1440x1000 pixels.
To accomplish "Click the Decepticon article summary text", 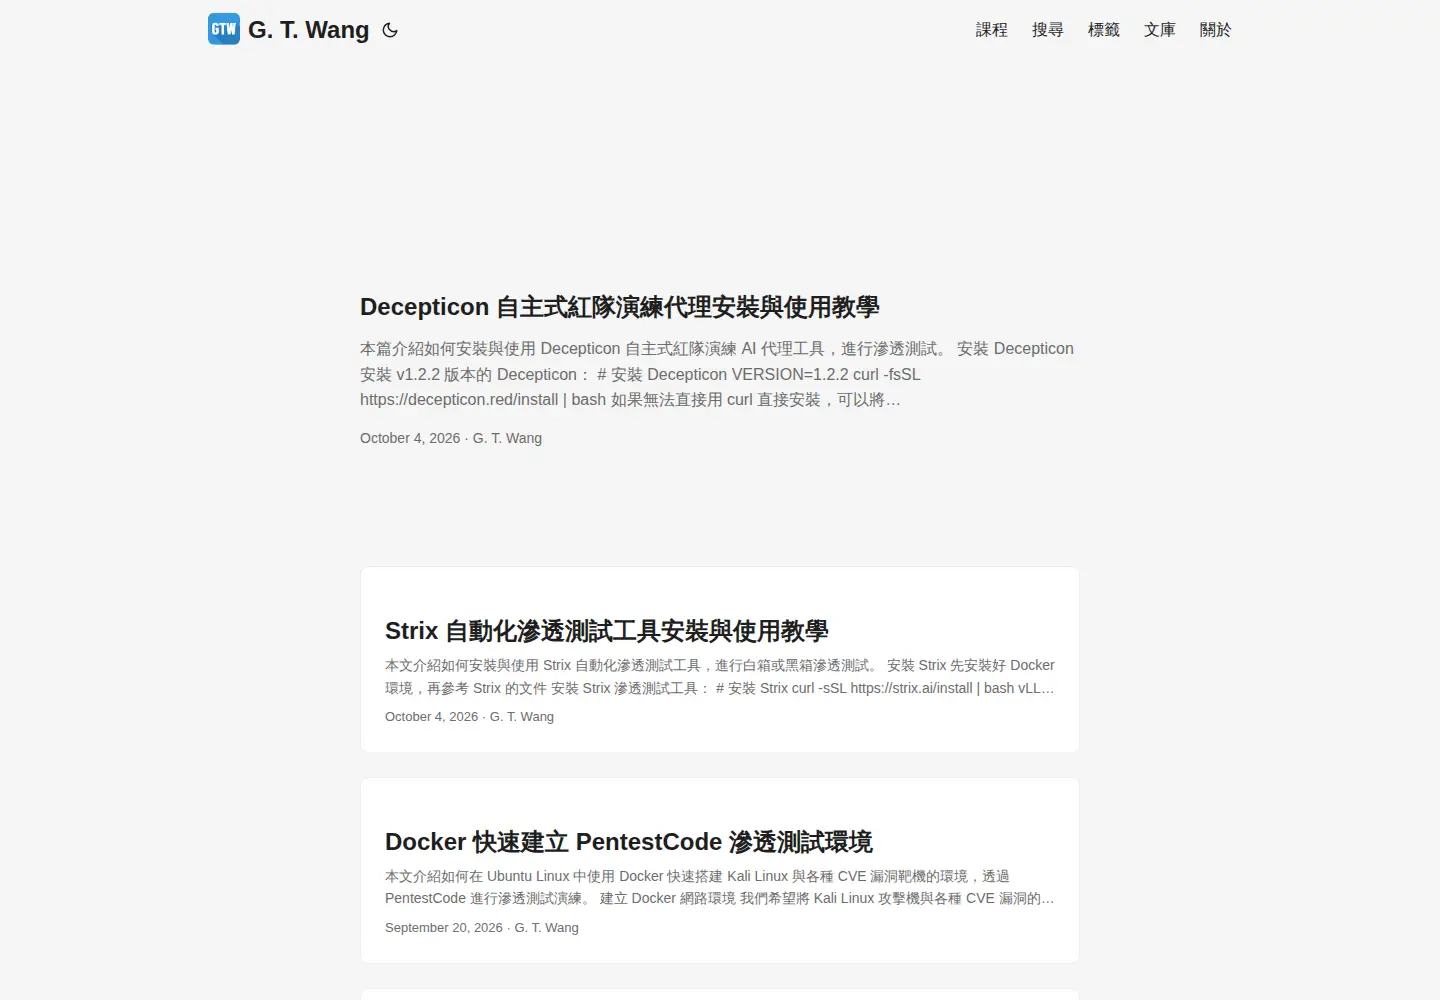I will tap(717, 374).
